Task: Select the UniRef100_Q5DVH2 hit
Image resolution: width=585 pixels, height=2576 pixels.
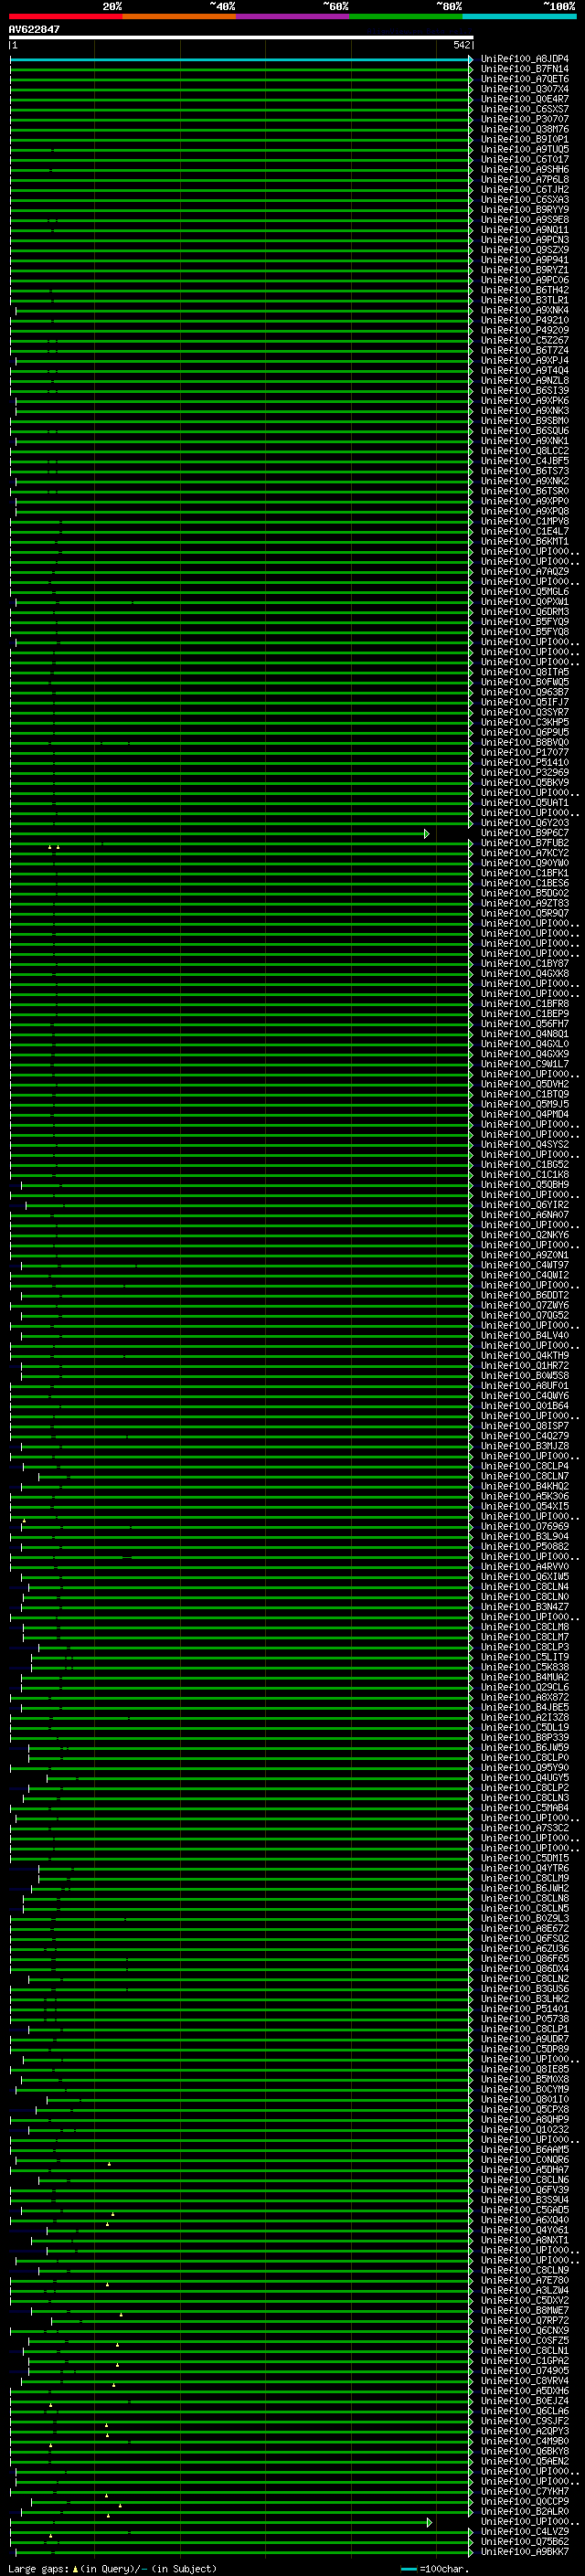Action: coord(525,1084)
